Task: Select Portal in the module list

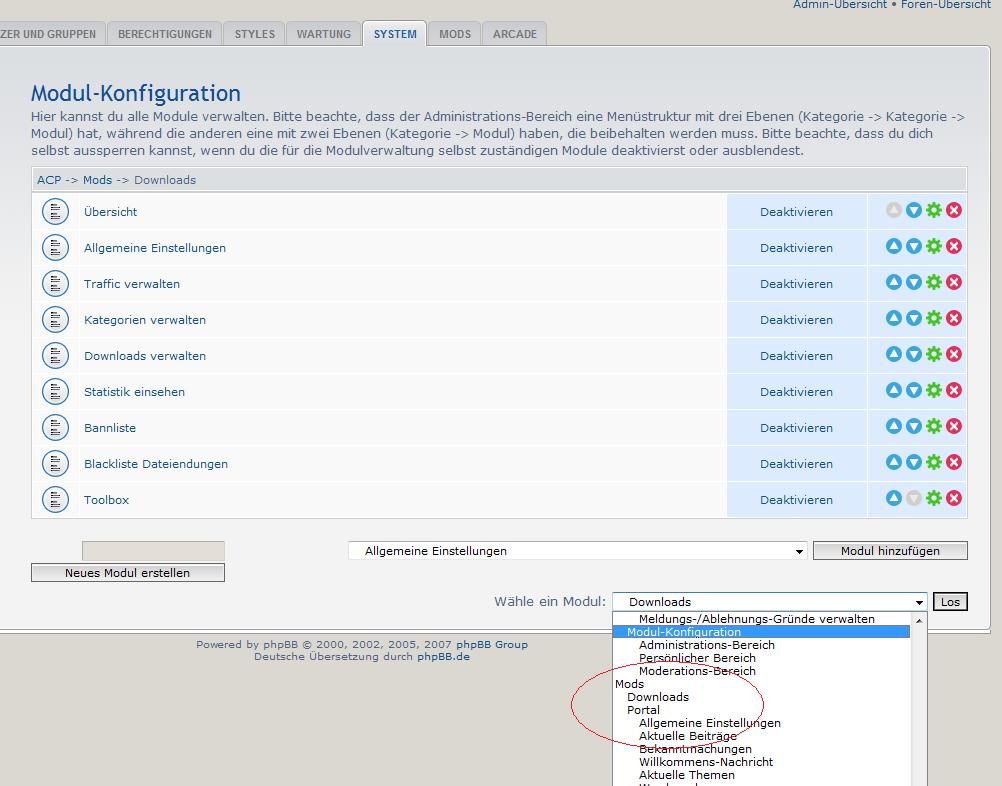Action: click(x=644, y=710)
